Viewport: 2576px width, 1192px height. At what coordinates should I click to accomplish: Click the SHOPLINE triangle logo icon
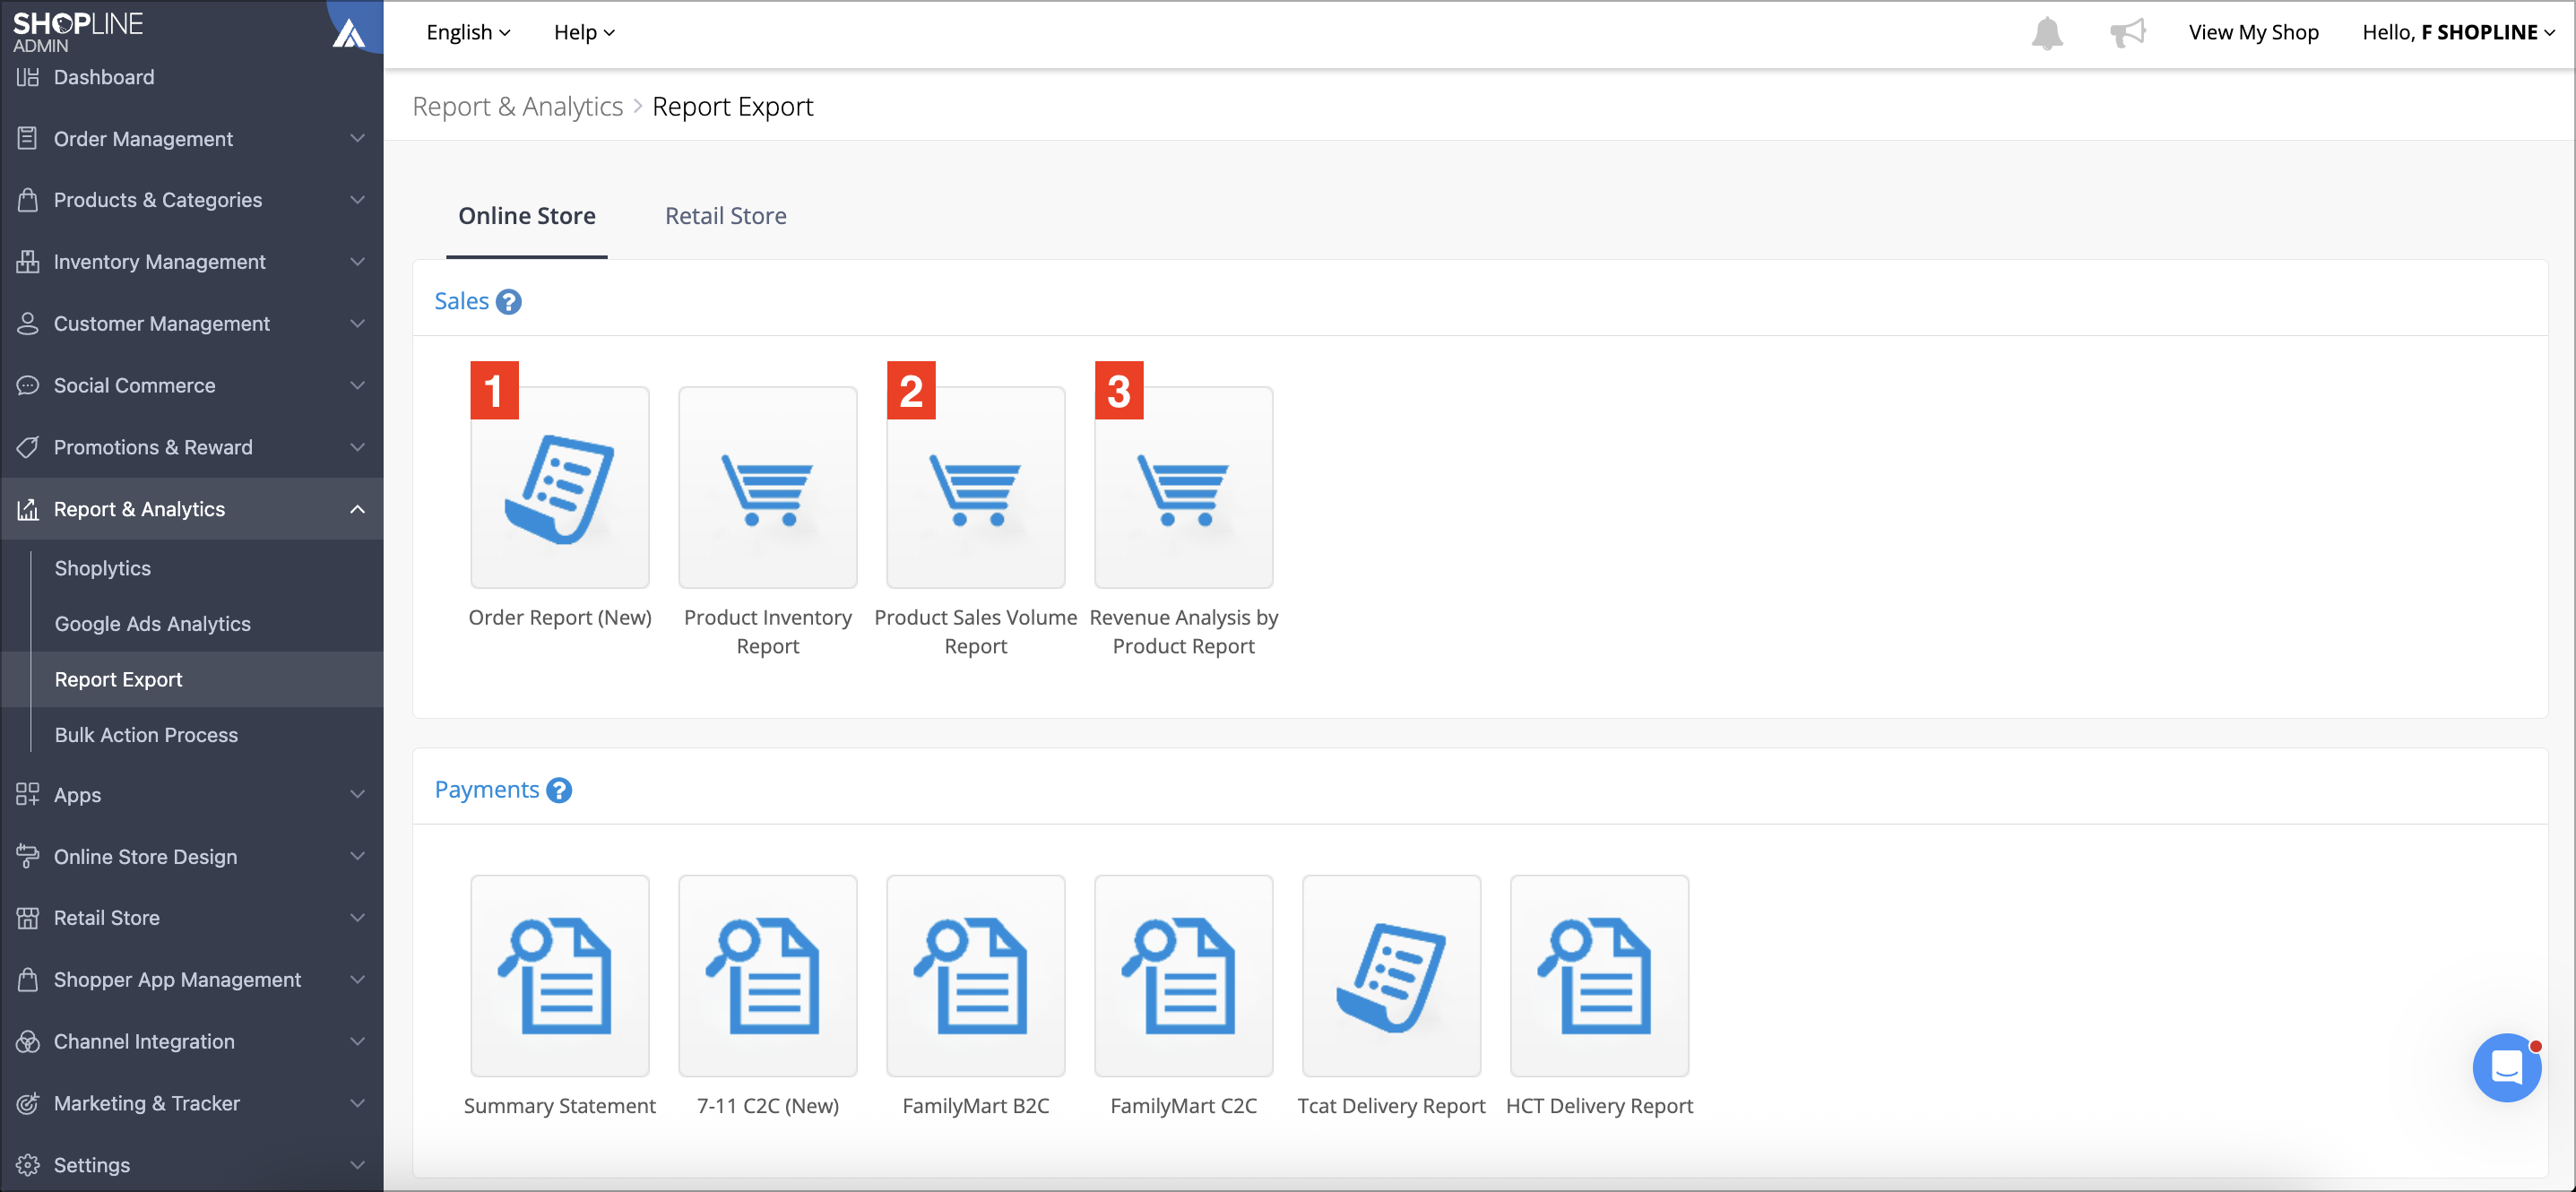(349, 33)
